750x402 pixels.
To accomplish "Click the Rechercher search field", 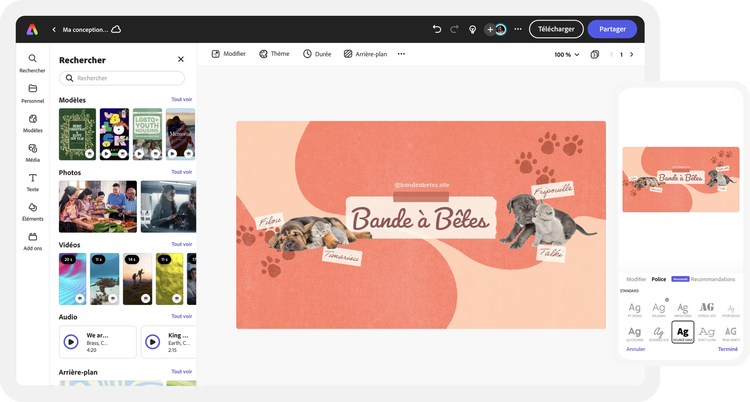I will (x=122, y=78).
